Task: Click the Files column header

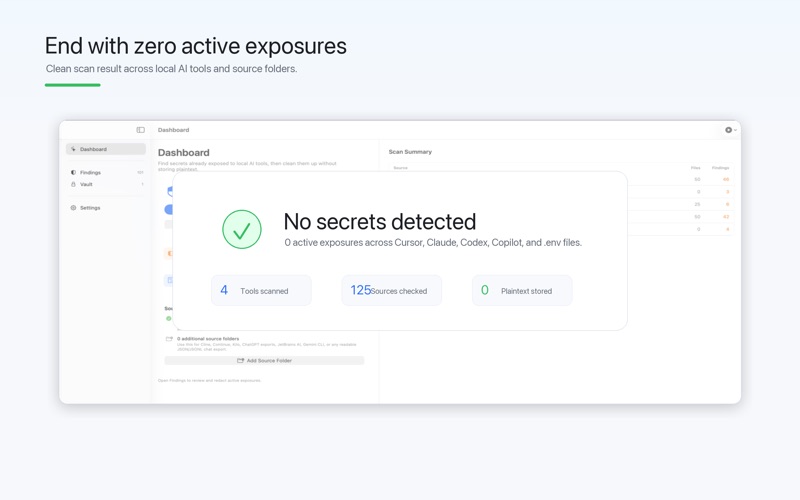Action: [695, 168]
